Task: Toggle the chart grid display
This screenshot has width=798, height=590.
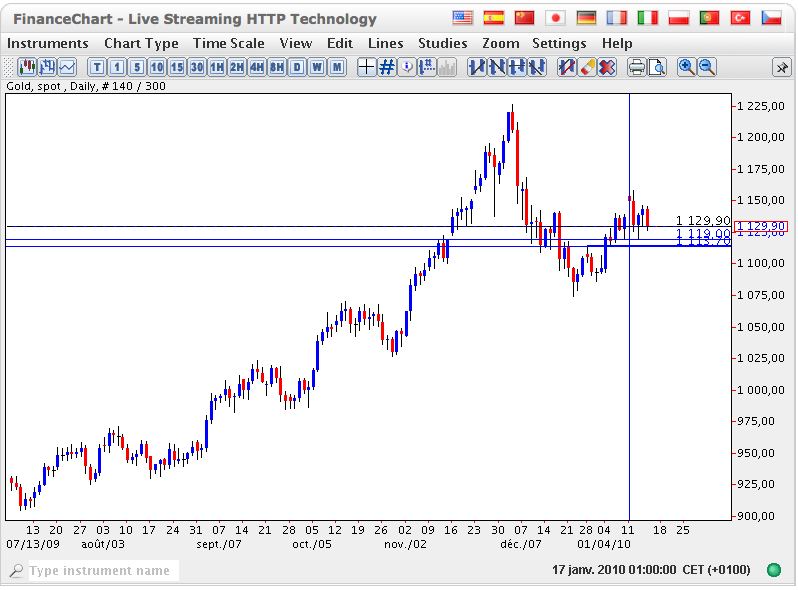Action: coord(386,67)
